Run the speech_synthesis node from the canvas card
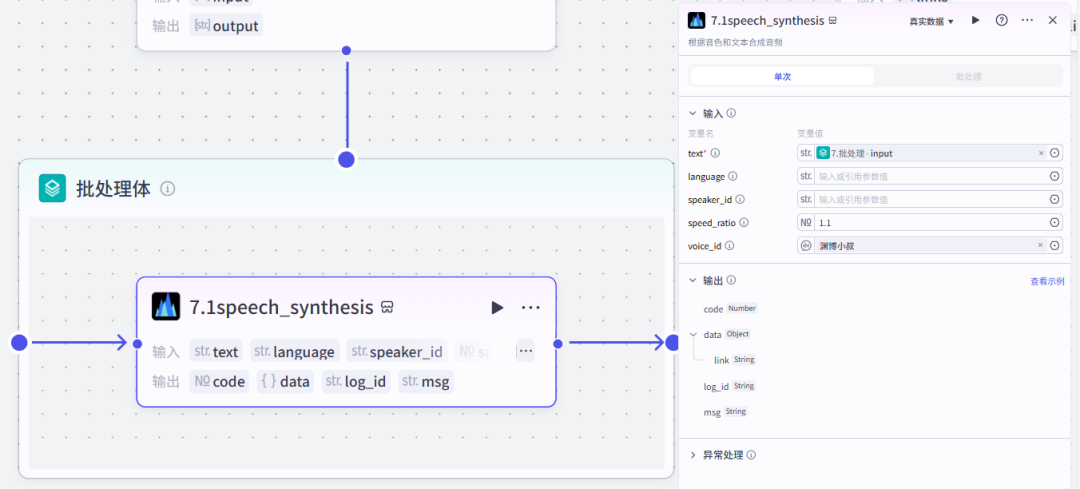The width and height of the screenshot is (1080, 489). tap(497, 307)
